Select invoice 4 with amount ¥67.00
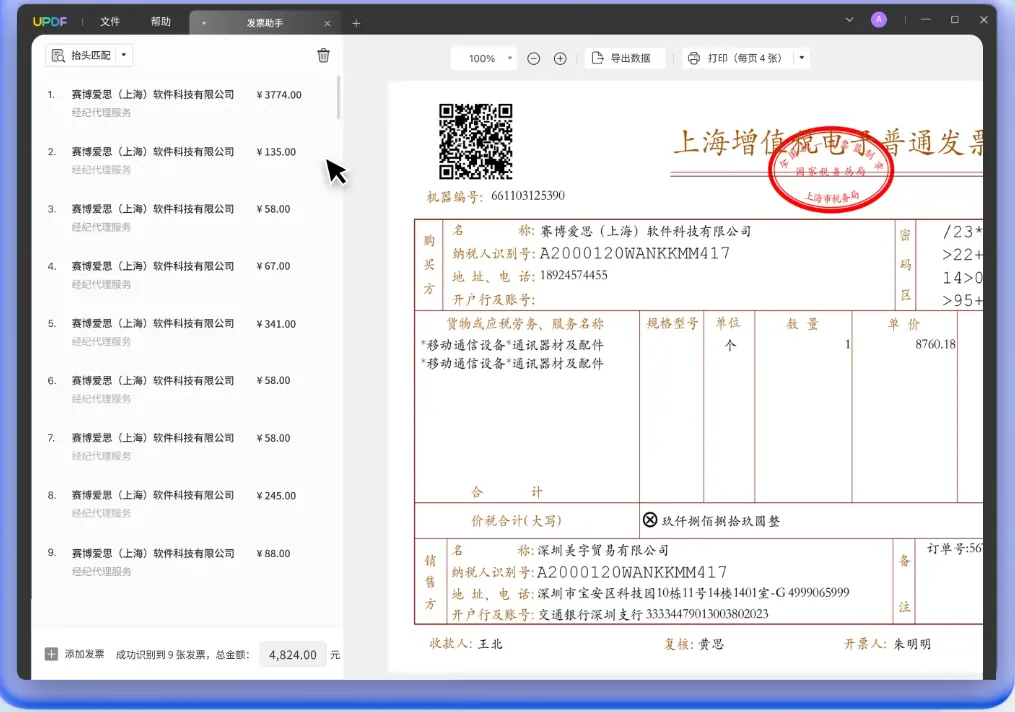This screenshot has height=712, width=1015. pyautogui.click(x=188, y=275)
